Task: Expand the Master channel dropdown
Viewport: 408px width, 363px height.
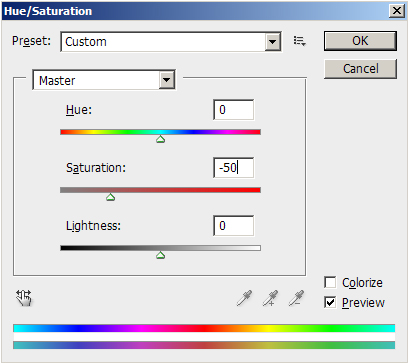Action: [166, 80]
